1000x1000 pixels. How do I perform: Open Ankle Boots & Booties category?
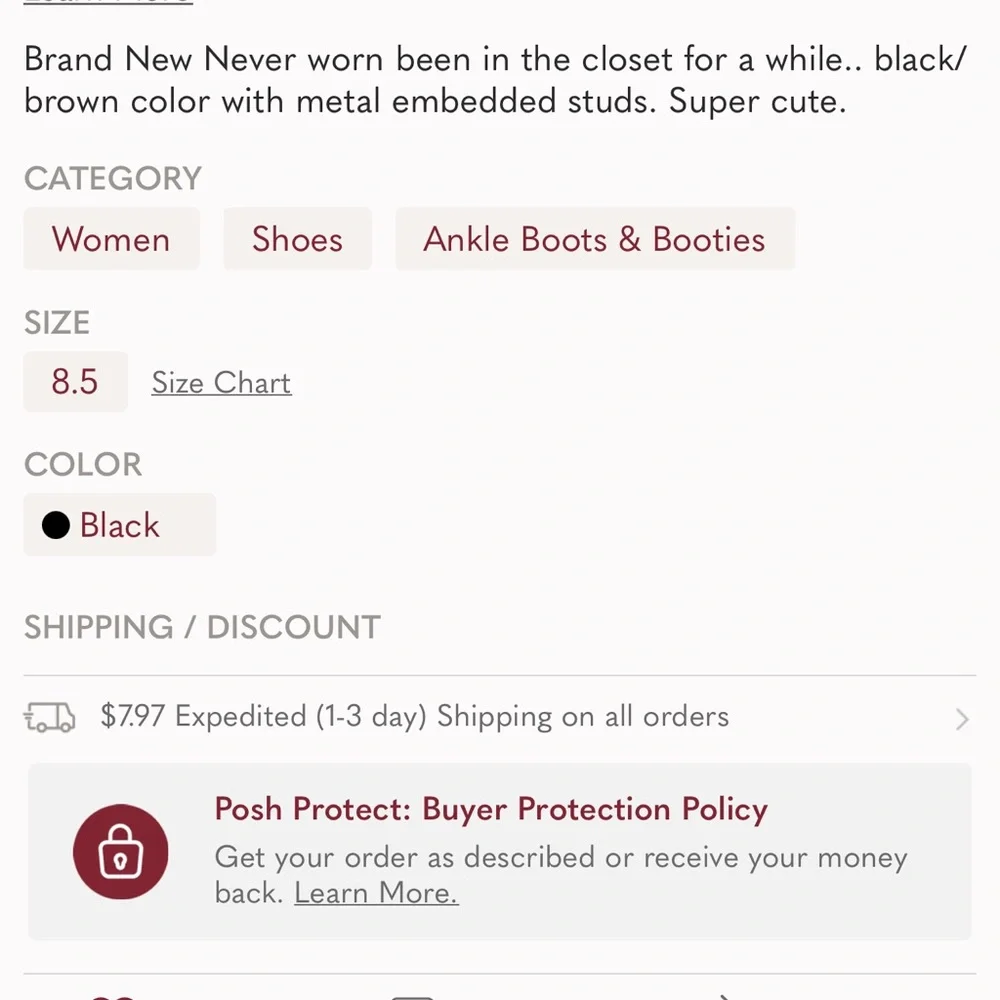594,240
